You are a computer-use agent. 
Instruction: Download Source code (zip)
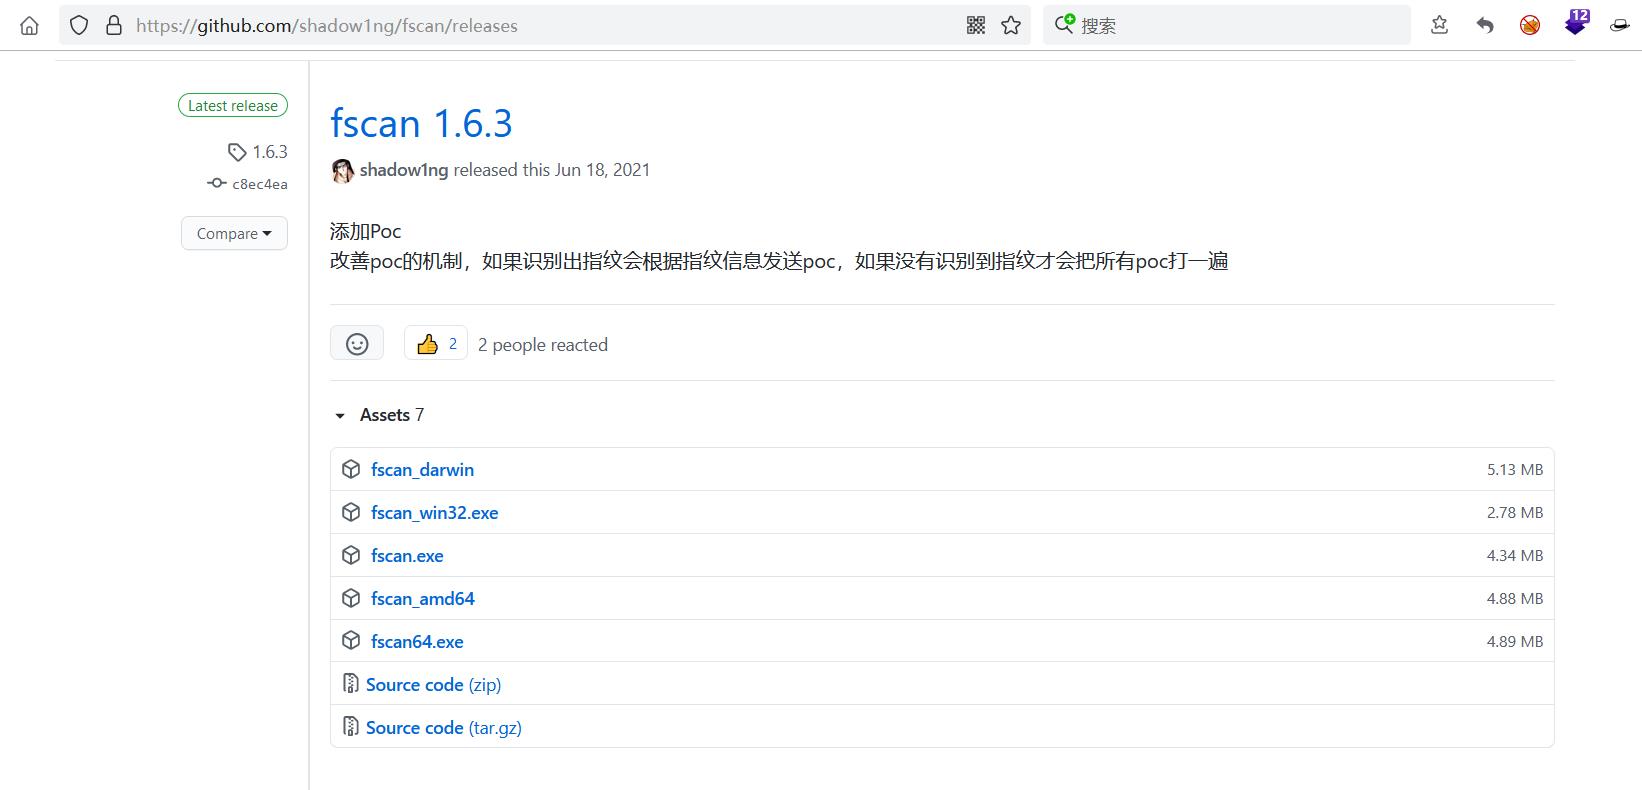(433, 684)
